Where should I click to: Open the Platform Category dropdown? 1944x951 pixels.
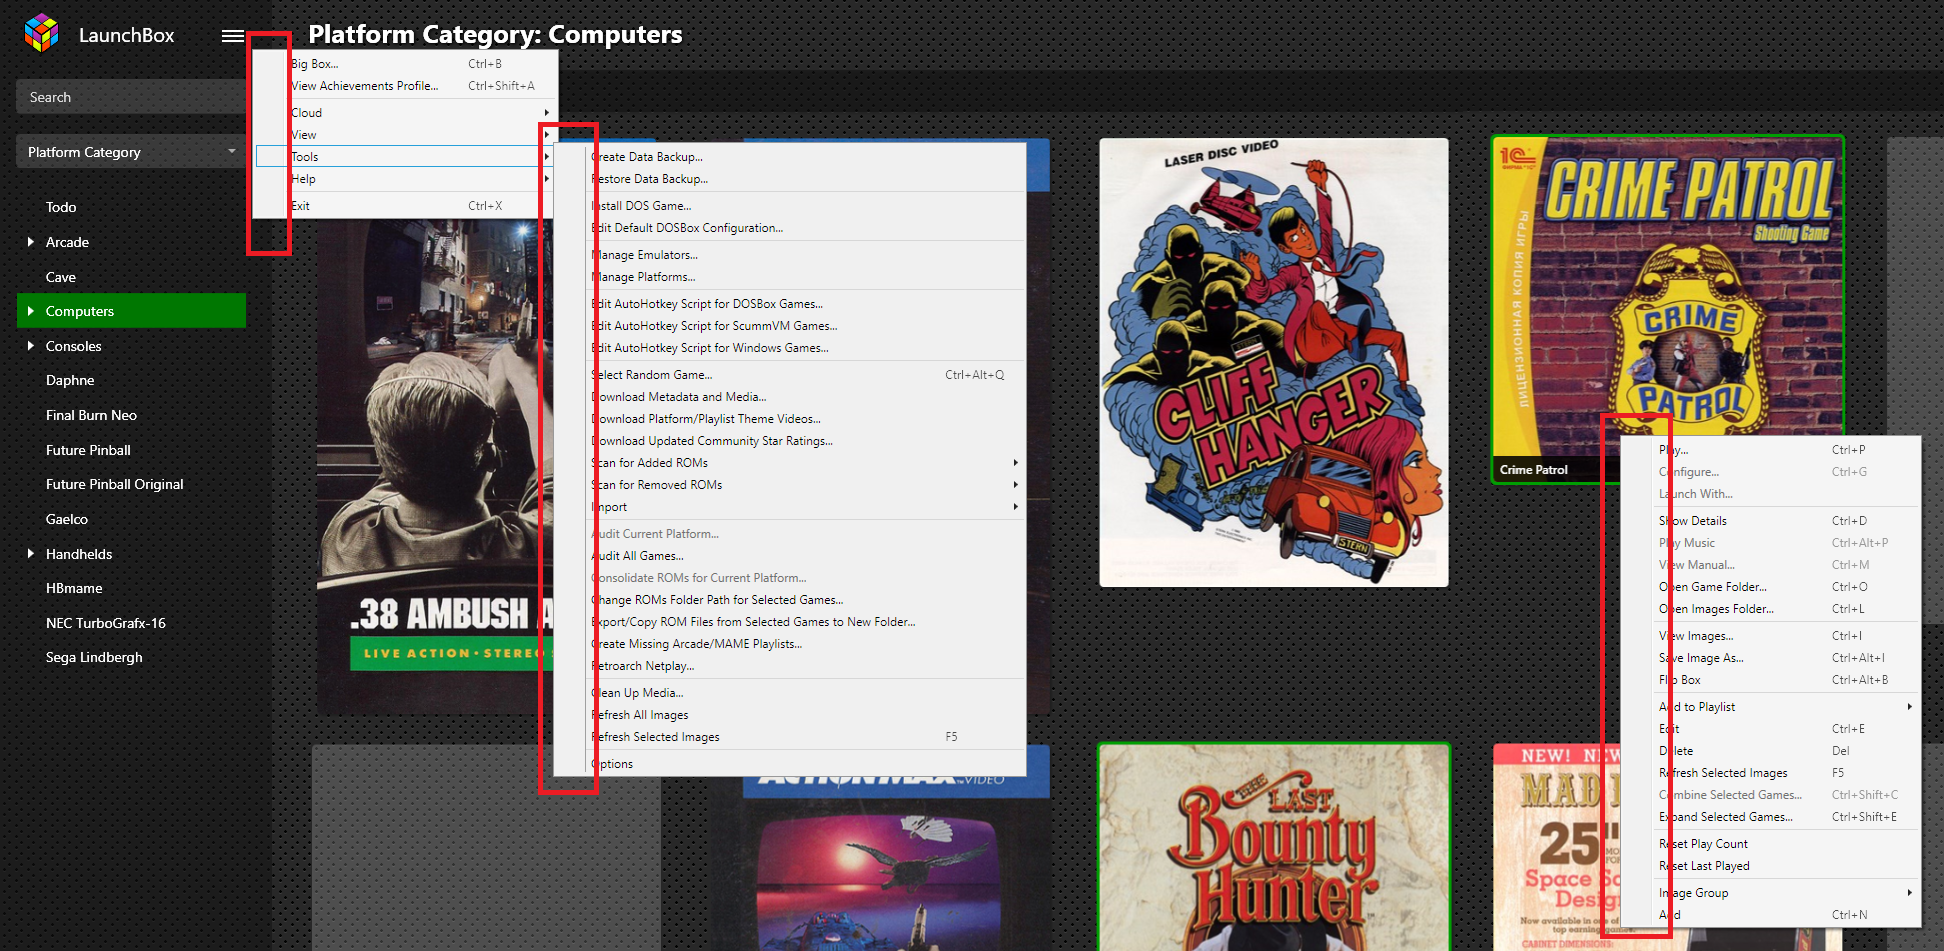point(130,152)
